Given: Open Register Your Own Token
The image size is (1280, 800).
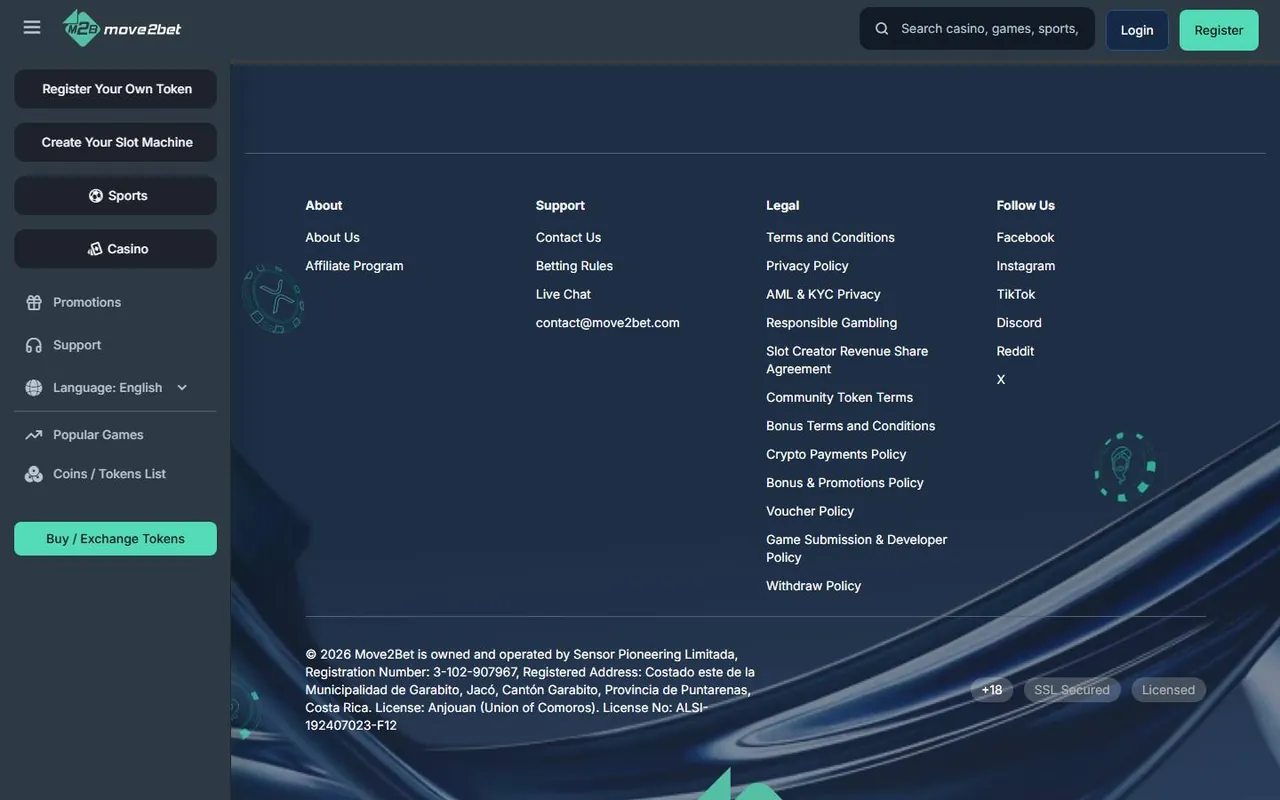Looking at the screenshot, I should [x=116, y=89].
